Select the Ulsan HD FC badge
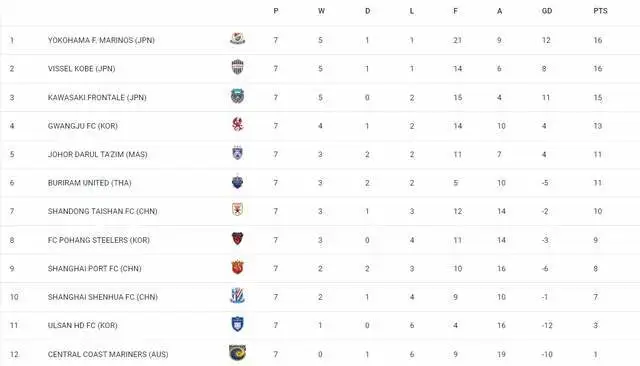640x366 pixels. tap(238, 324)
